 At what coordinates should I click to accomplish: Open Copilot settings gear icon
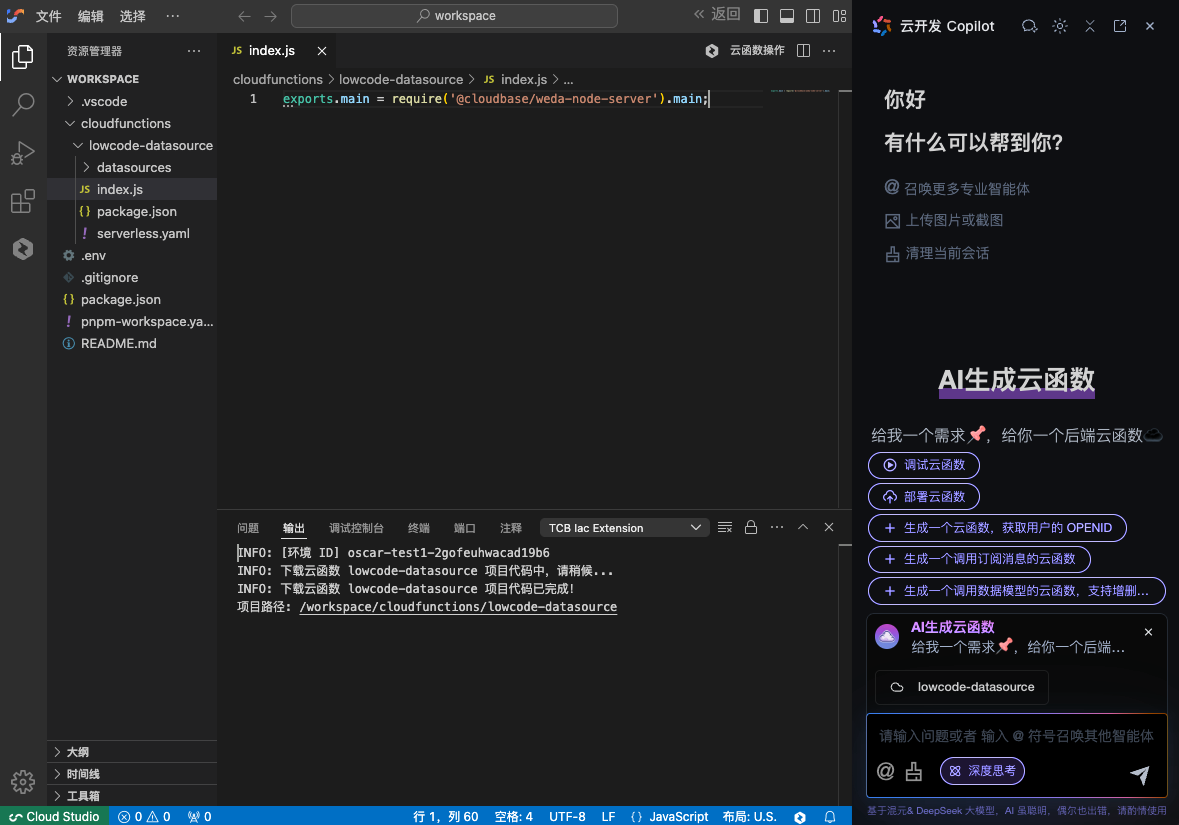(x=1060, y=26)
